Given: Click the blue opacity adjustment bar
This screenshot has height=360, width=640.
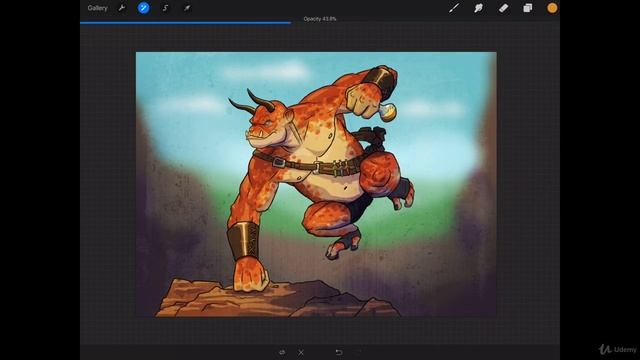Looking at the screenshot, I should click(x=185, y=23).
